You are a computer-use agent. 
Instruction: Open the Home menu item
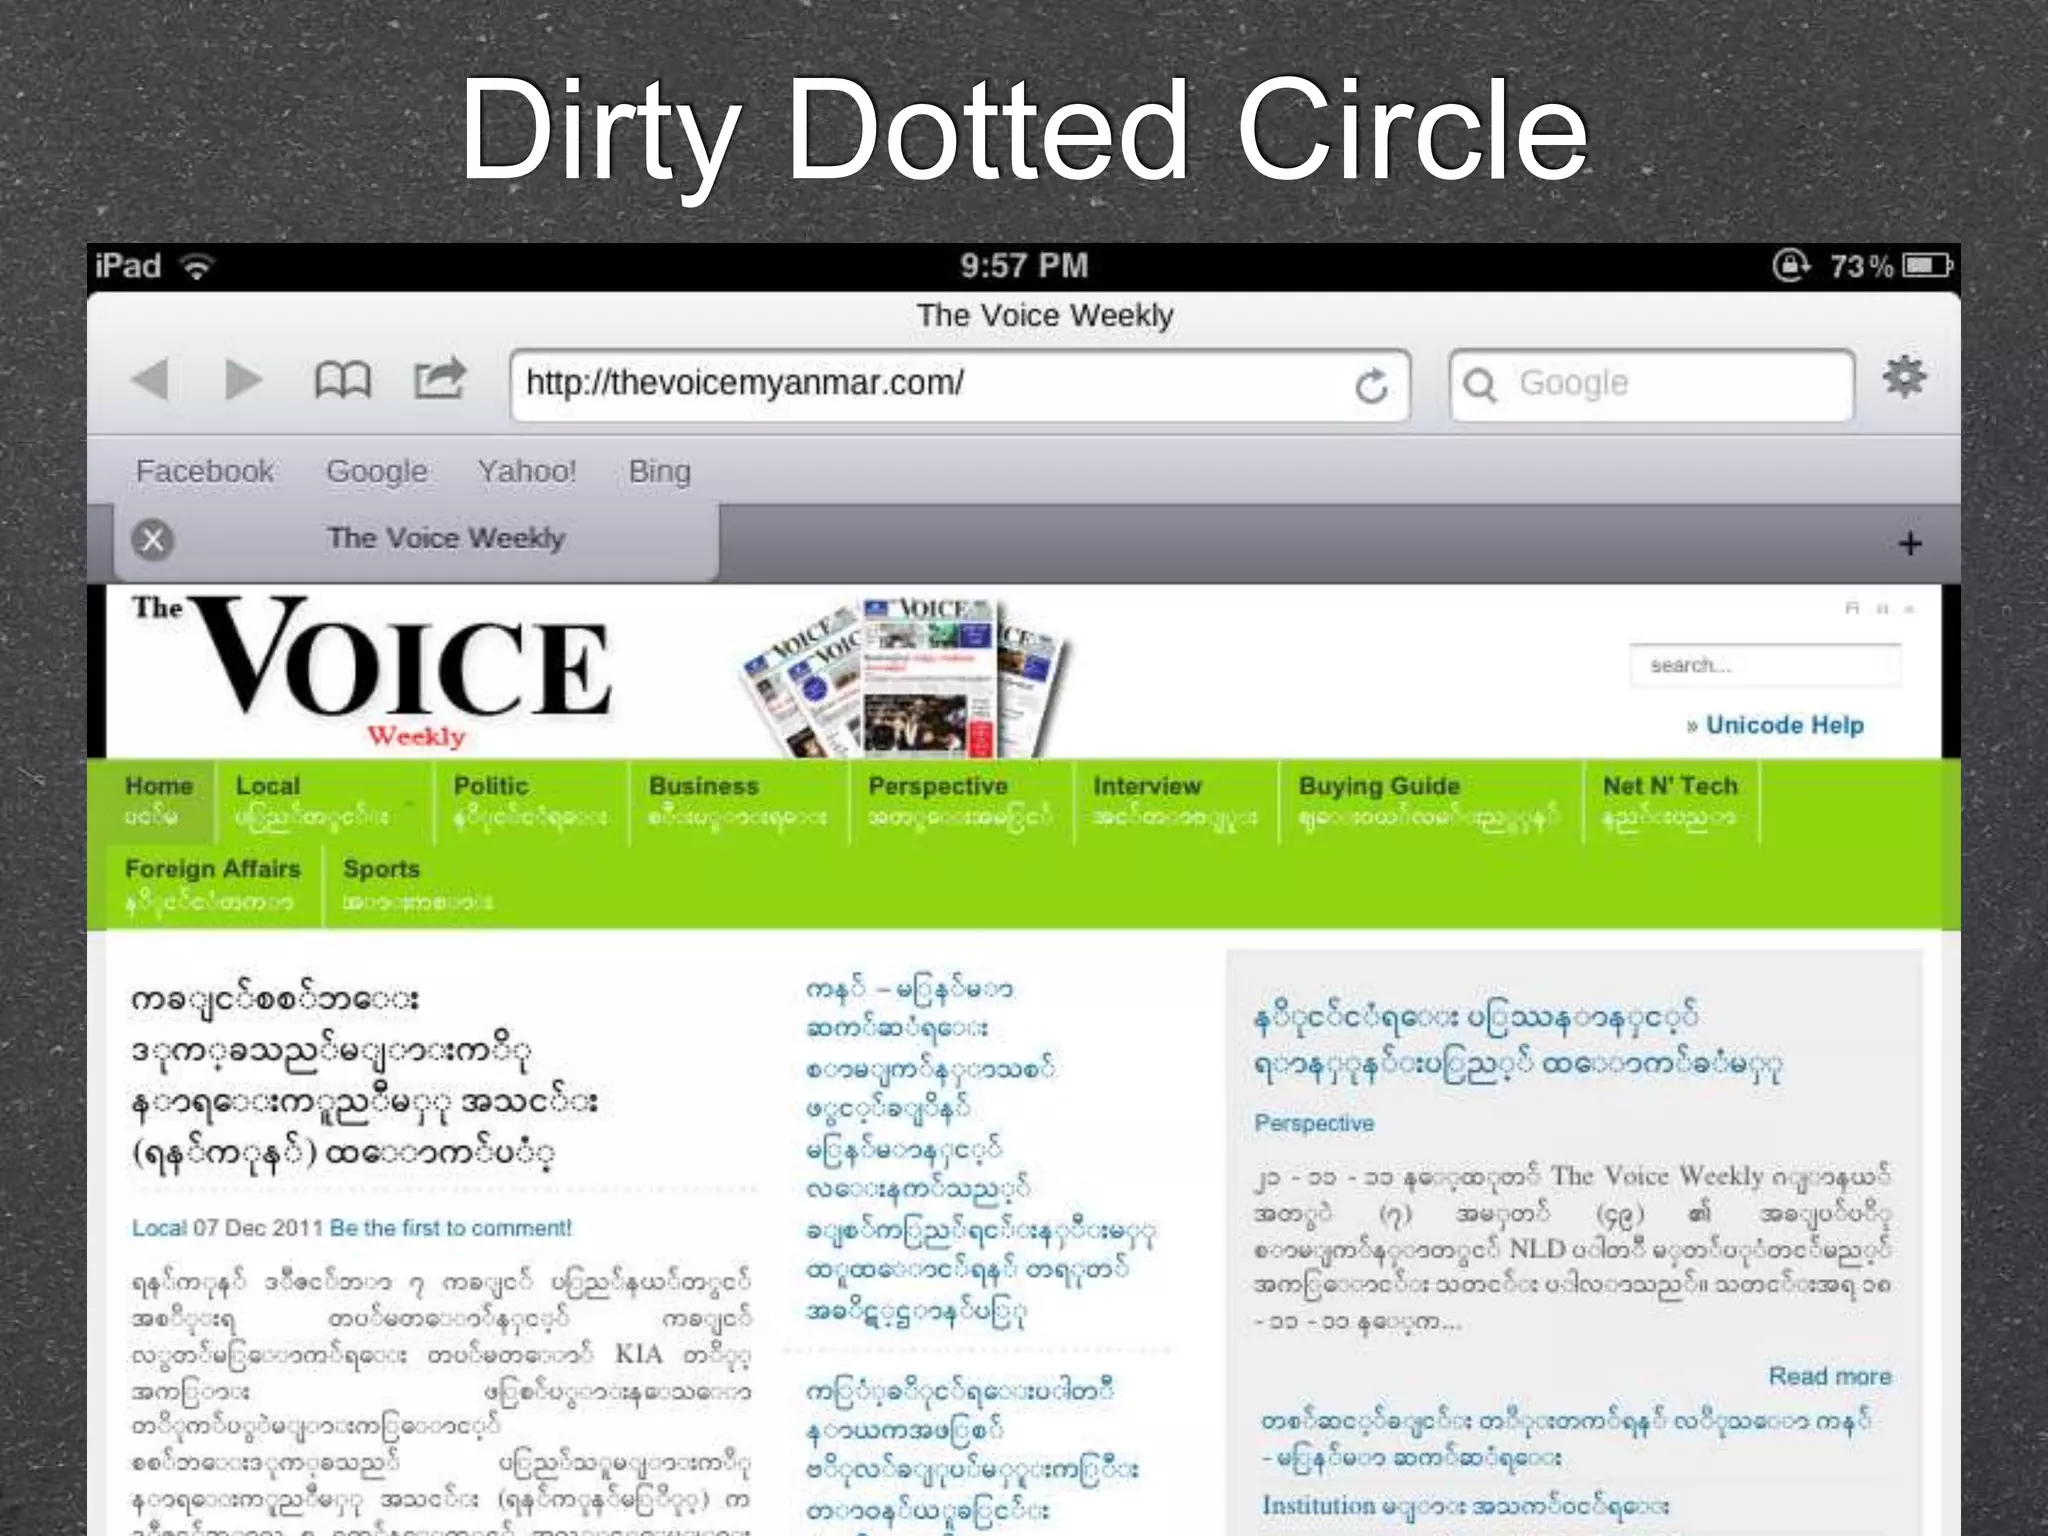(159, 801)
